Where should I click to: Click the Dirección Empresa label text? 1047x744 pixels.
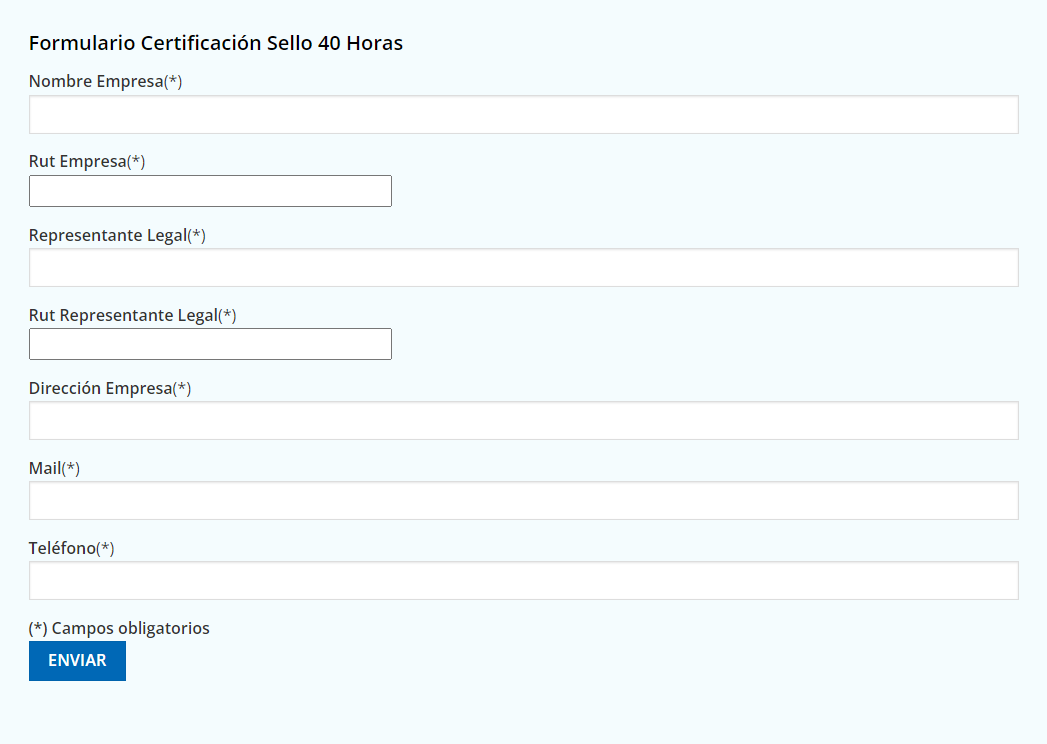(x=100, y=389)
